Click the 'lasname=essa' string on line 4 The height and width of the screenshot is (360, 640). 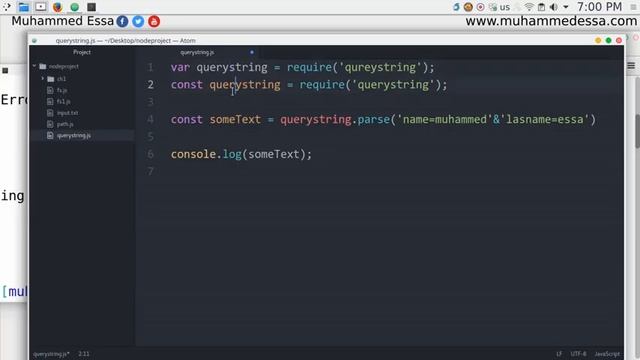coord(545,119)
